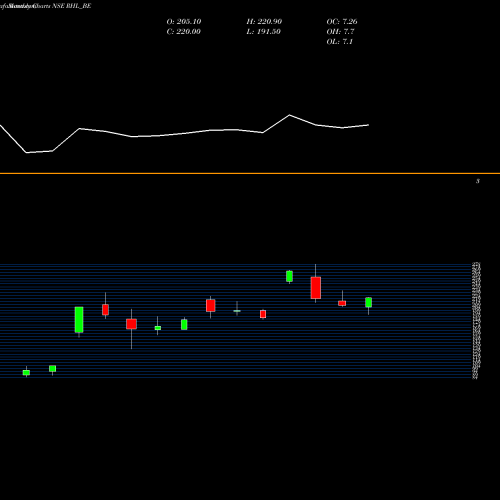500x500 pixels.
Task: Click the OC: 7.26 readout
Action: coord(342,22)
